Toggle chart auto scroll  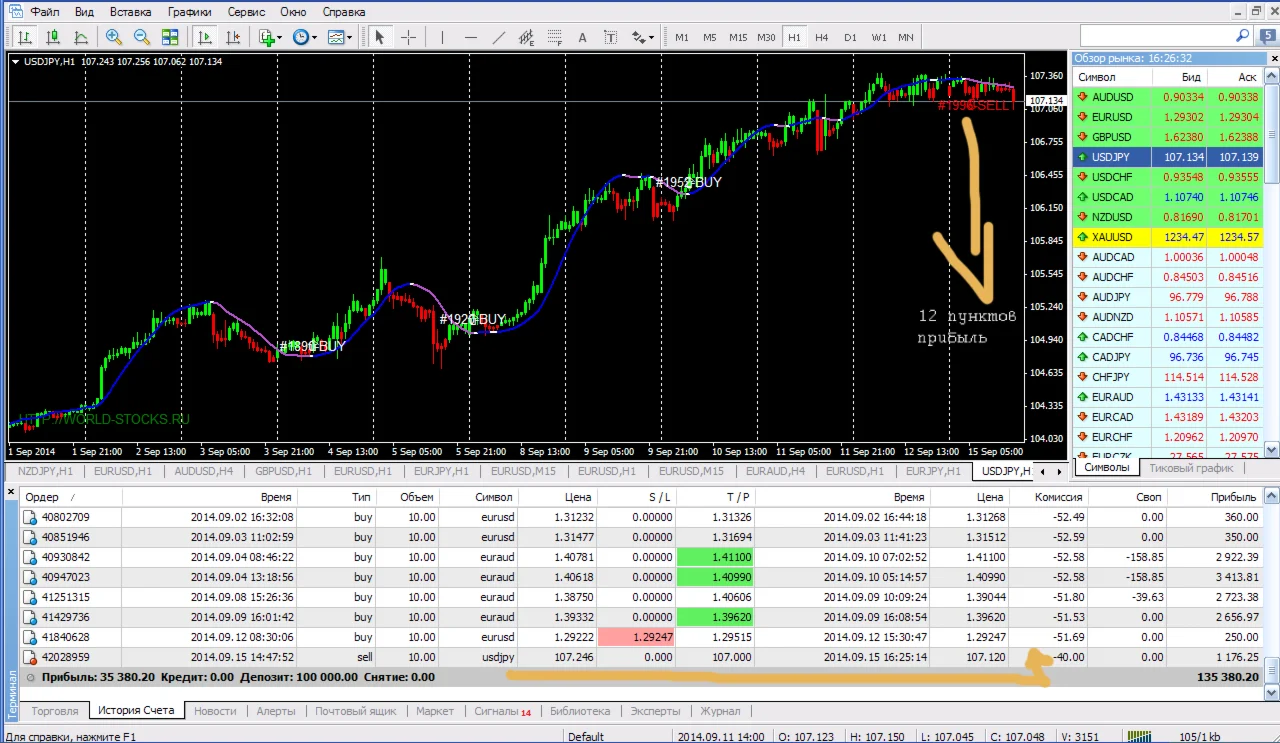(x=205, y=37)
